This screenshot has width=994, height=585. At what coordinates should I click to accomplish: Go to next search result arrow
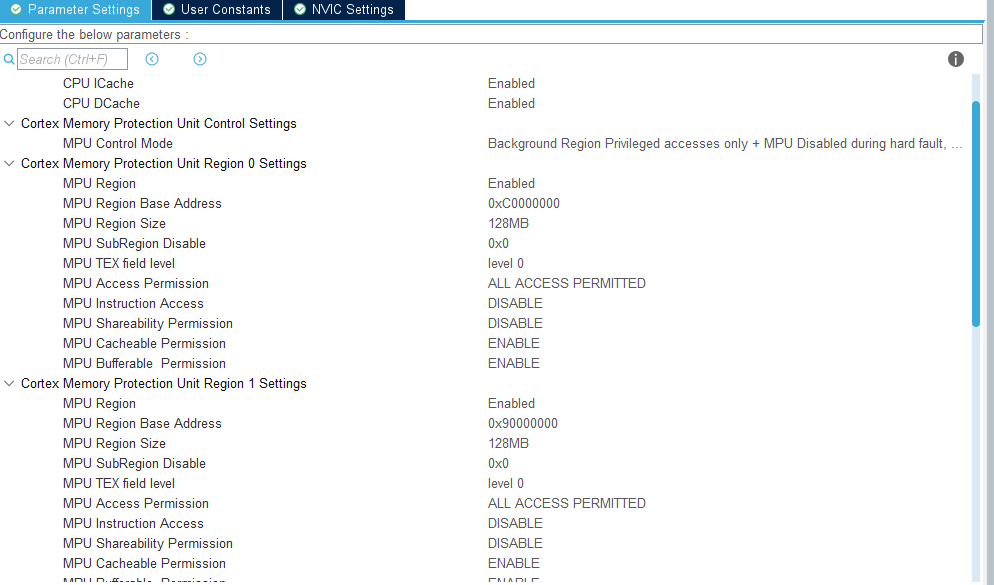200,59
